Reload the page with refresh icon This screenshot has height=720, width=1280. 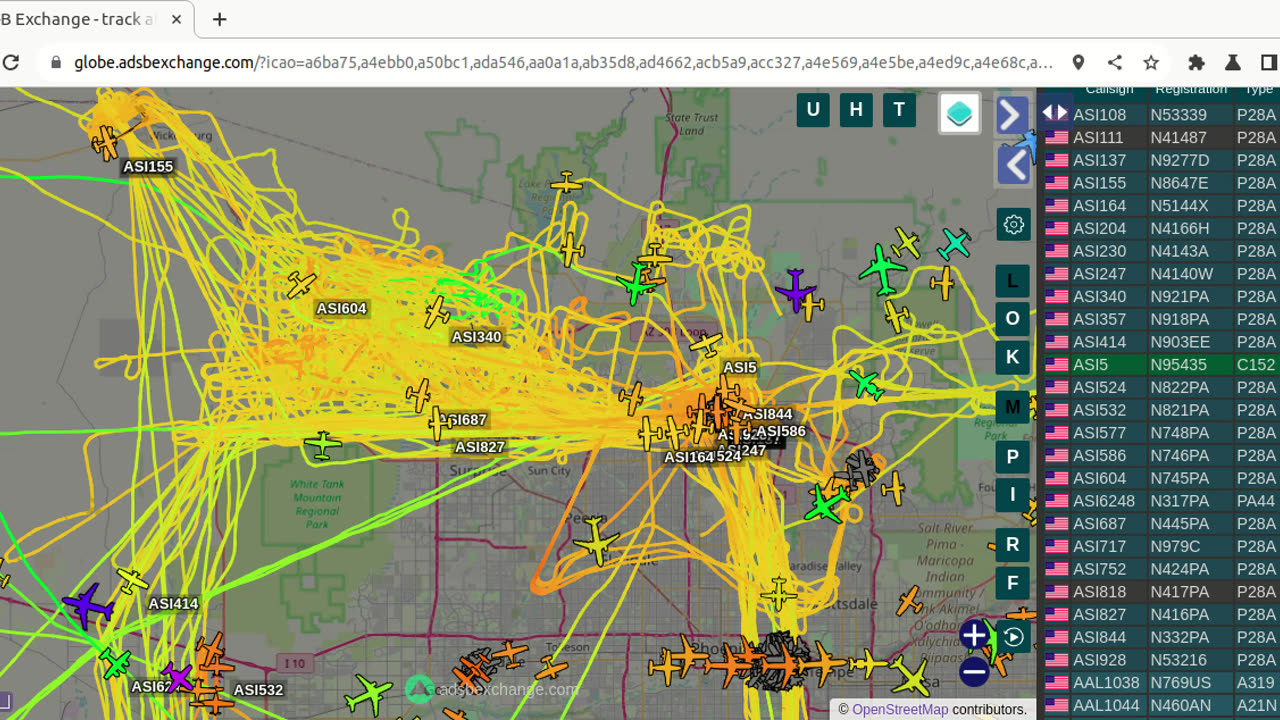click(11, 62)
